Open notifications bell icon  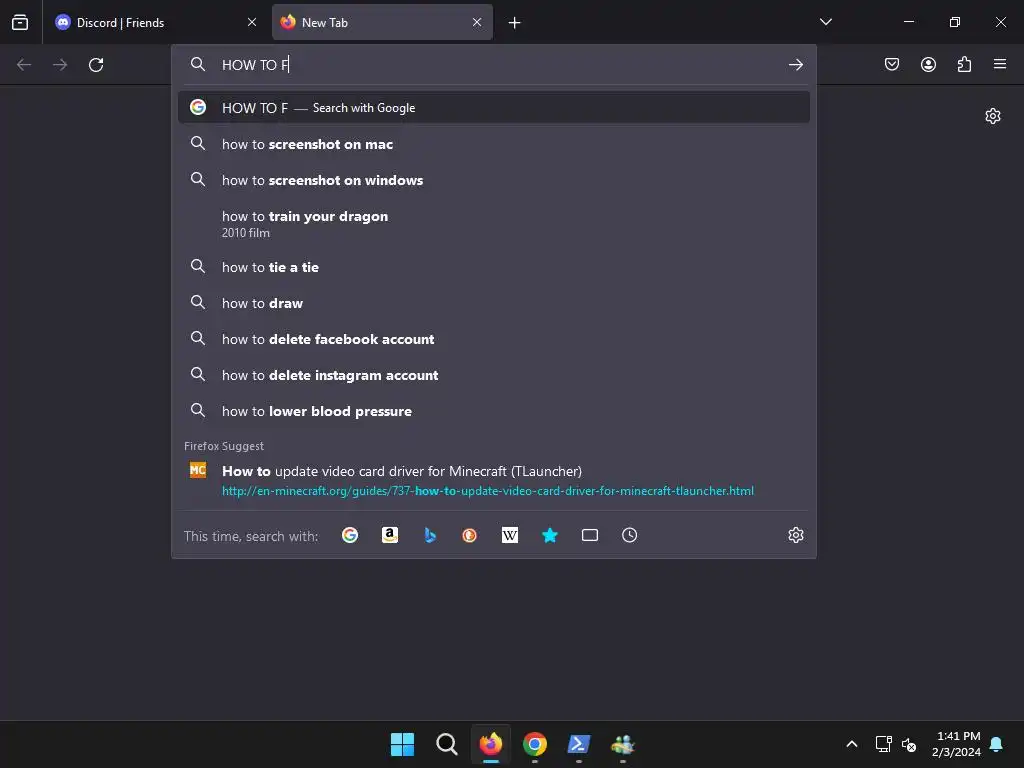(997, 744)
